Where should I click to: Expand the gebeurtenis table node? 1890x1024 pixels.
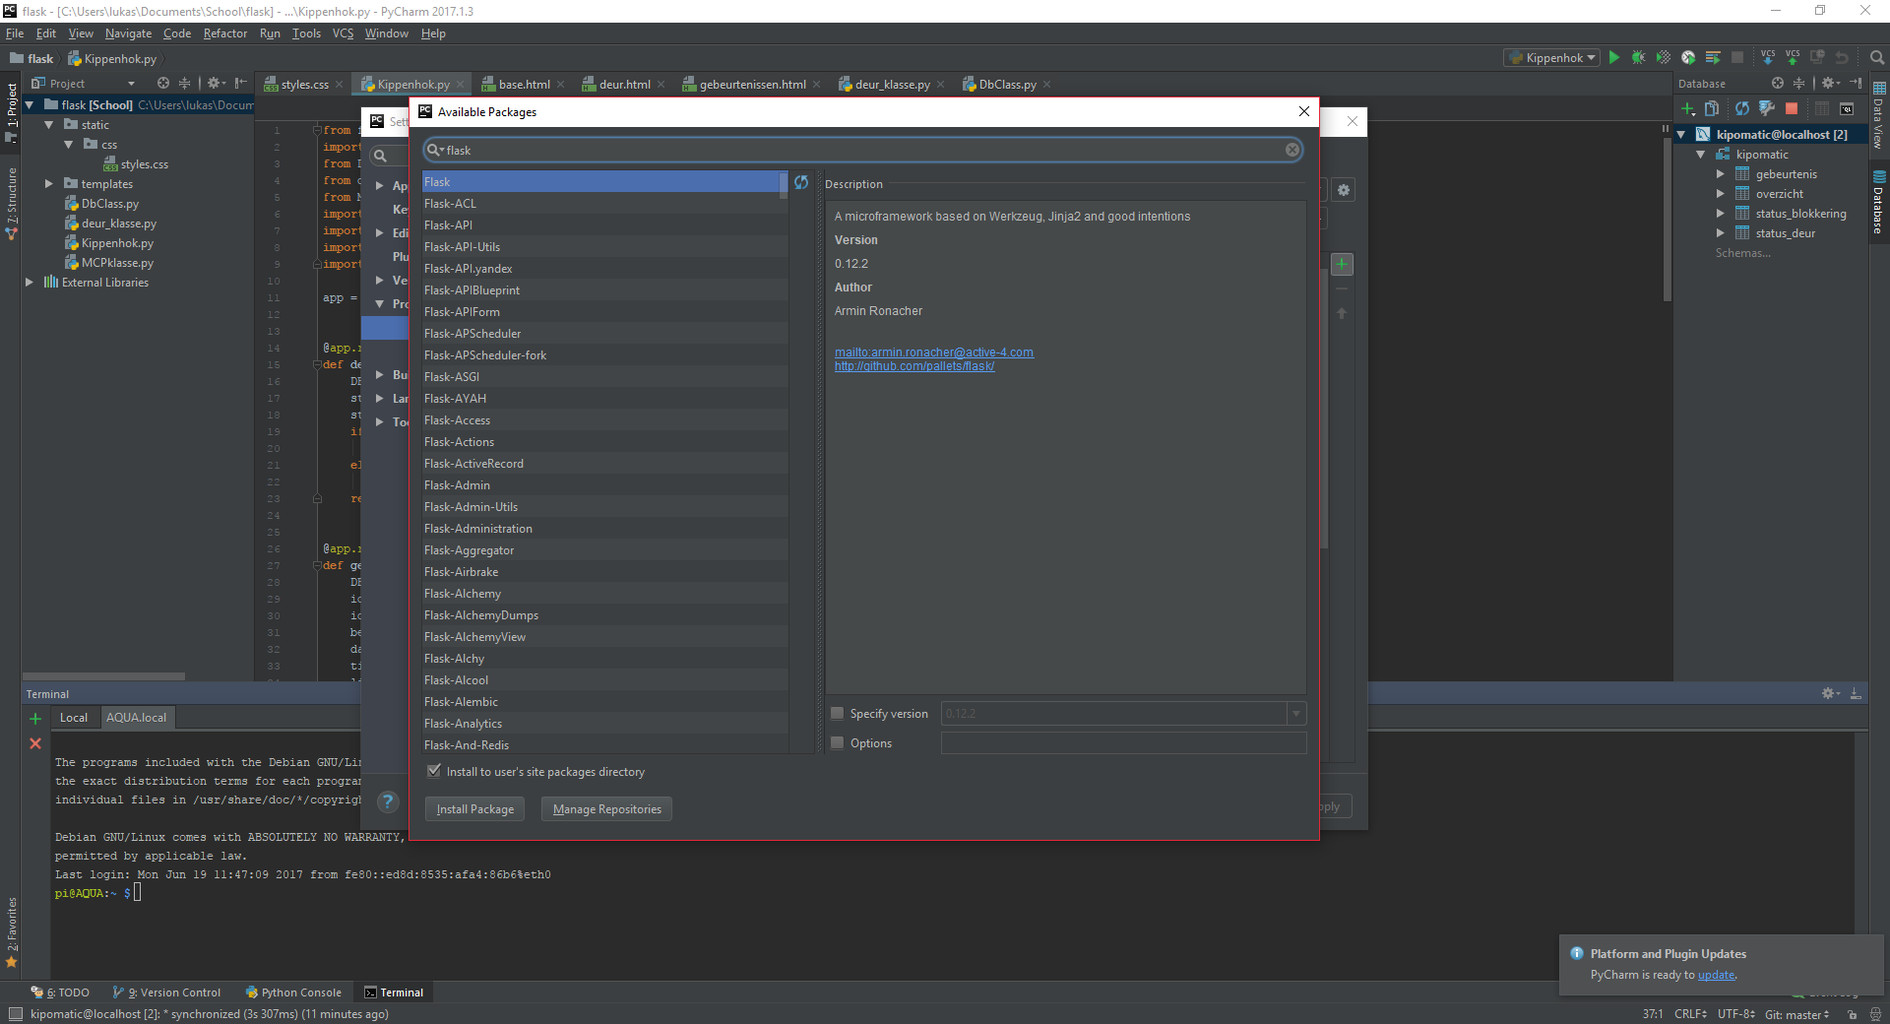click(x=1720, y=174)
